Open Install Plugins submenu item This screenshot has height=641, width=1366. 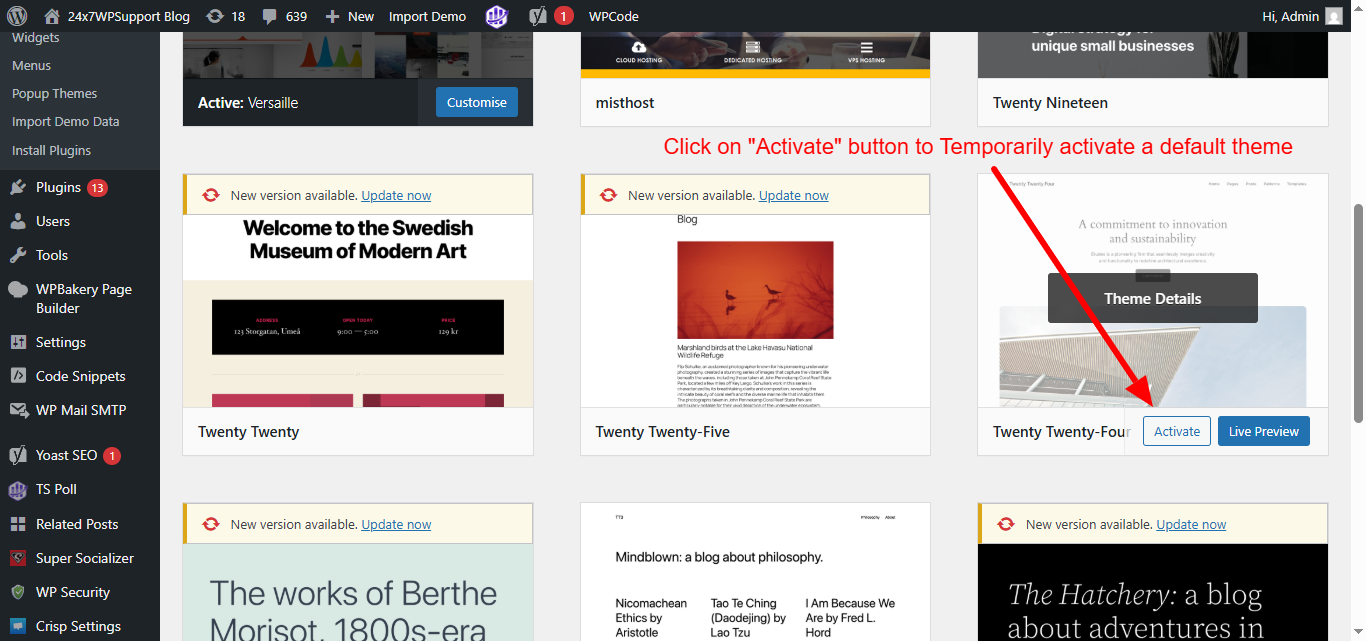(51, 150)
